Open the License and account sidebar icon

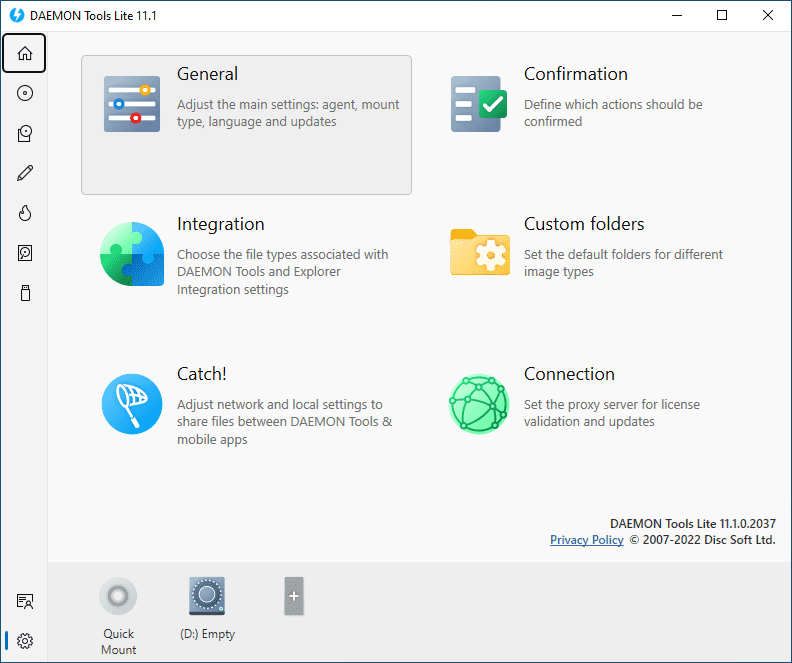25,601
